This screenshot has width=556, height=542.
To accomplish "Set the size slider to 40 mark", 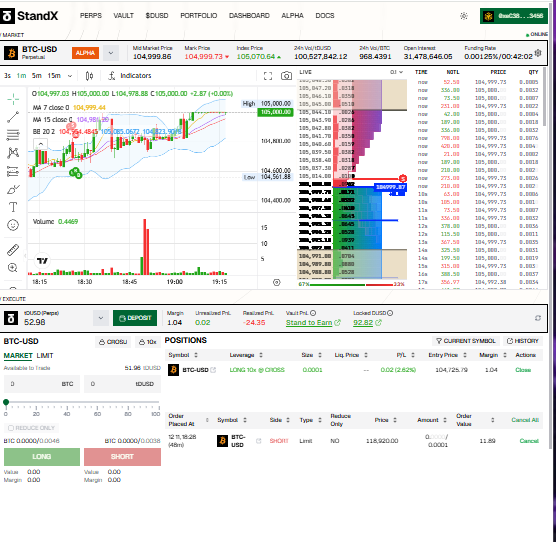I will tap(67, 414).
